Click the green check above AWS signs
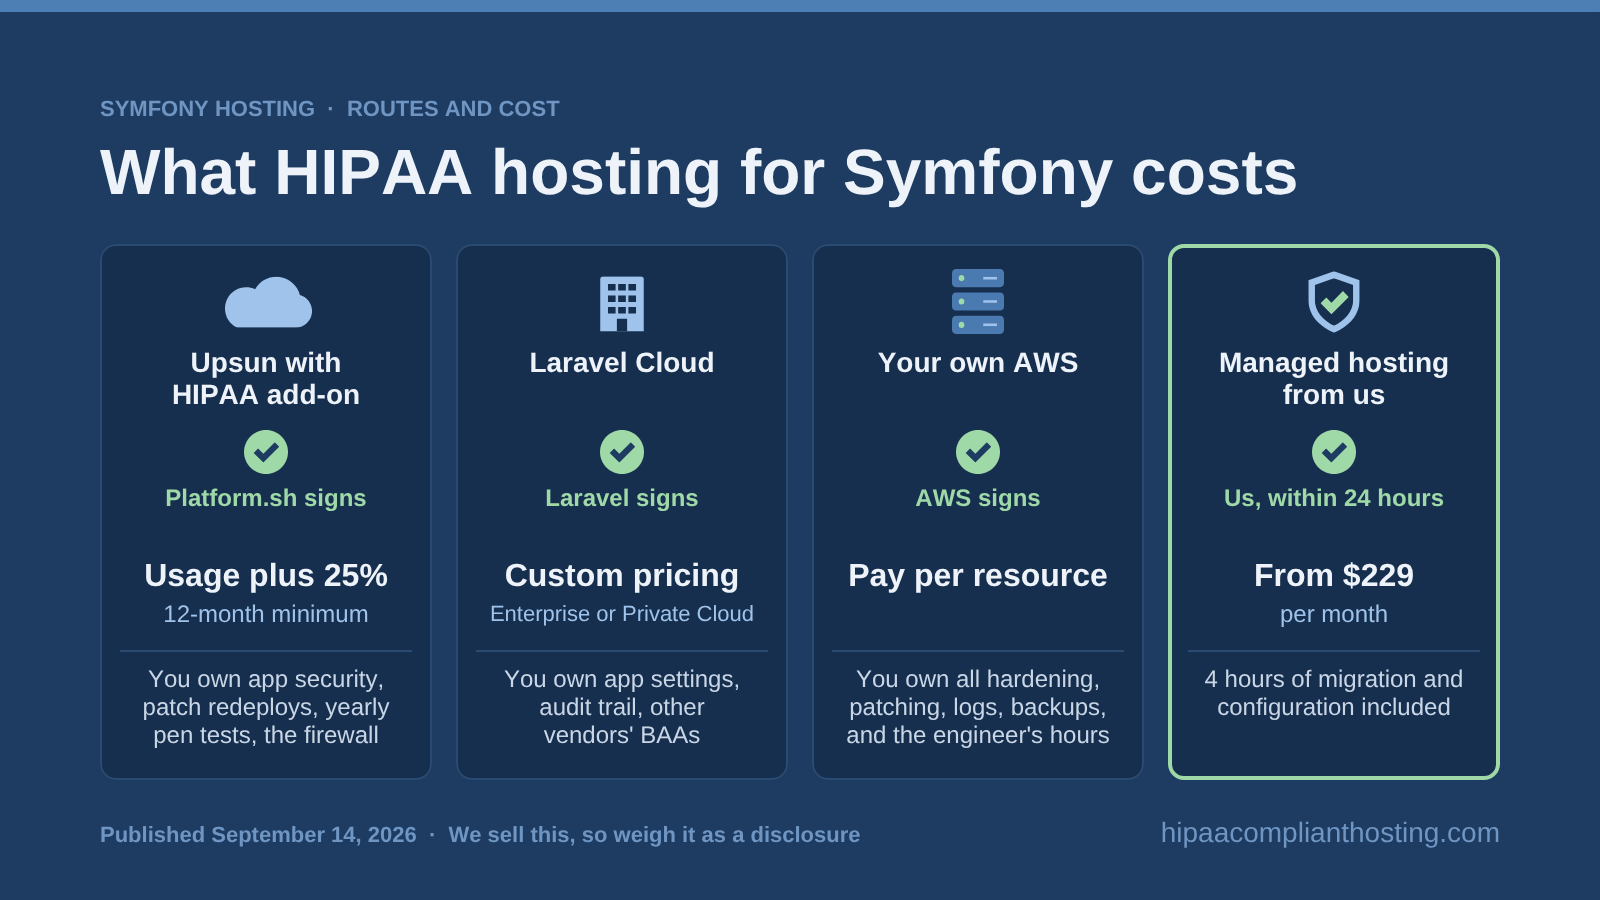 point(978,452)
